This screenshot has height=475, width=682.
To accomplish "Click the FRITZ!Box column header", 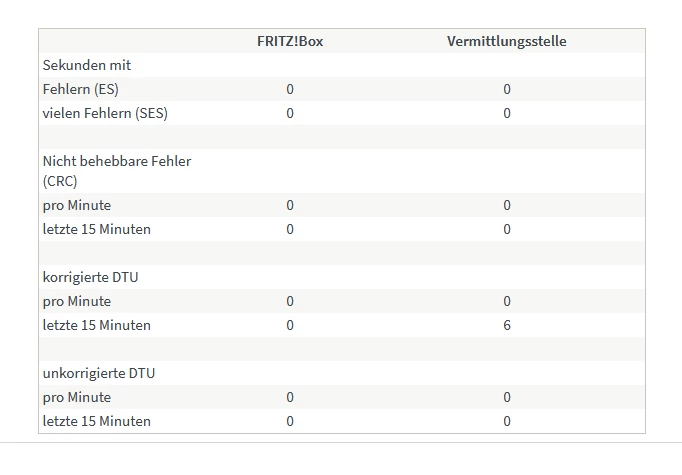I will [x=290, y=41].
